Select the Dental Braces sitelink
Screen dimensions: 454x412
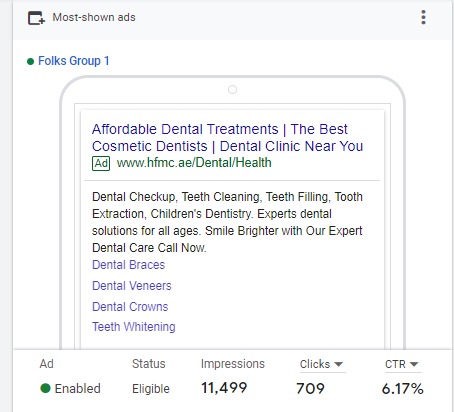(x=128, y=265)
